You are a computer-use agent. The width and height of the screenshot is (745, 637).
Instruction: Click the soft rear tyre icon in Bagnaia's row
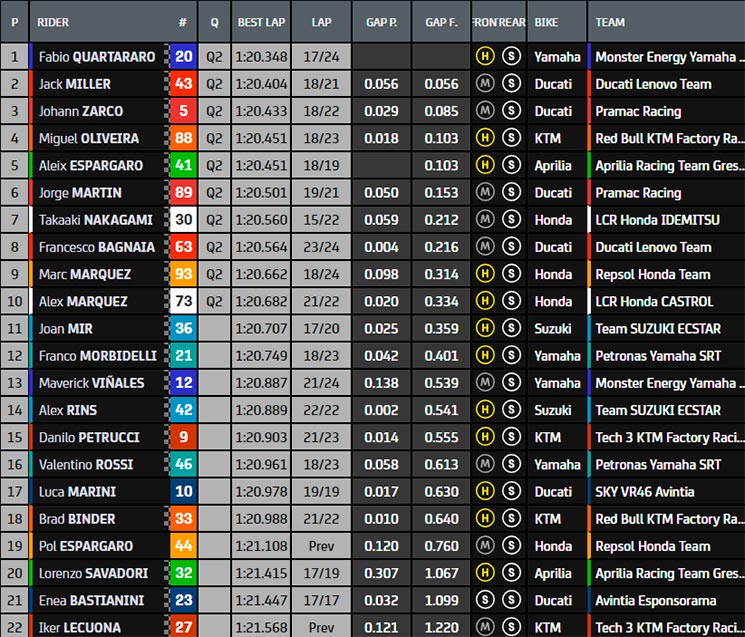[511, 247]
